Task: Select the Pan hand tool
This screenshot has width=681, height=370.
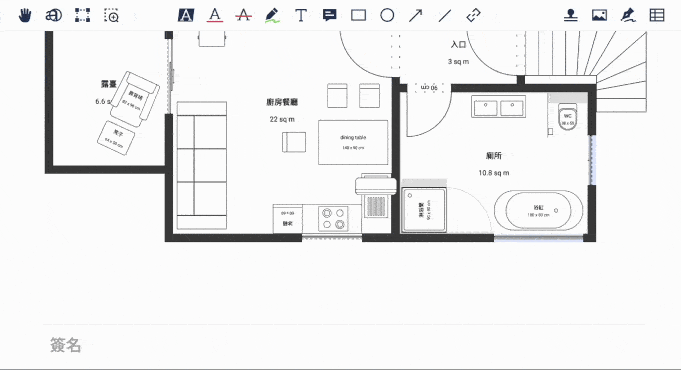Action: coord(25,16)
